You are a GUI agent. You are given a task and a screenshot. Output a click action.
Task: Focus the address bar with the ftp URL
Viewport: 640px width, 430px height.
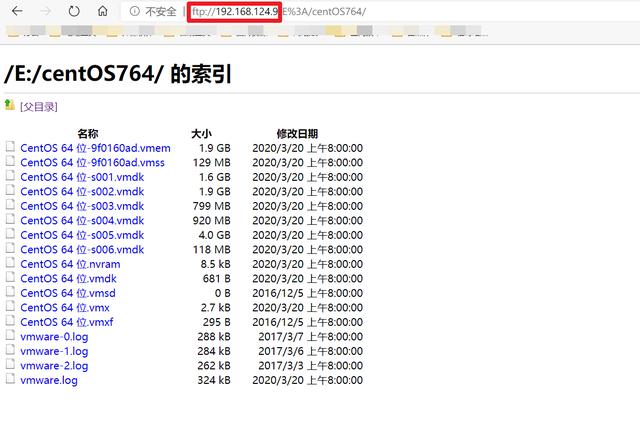coord(380,11)
